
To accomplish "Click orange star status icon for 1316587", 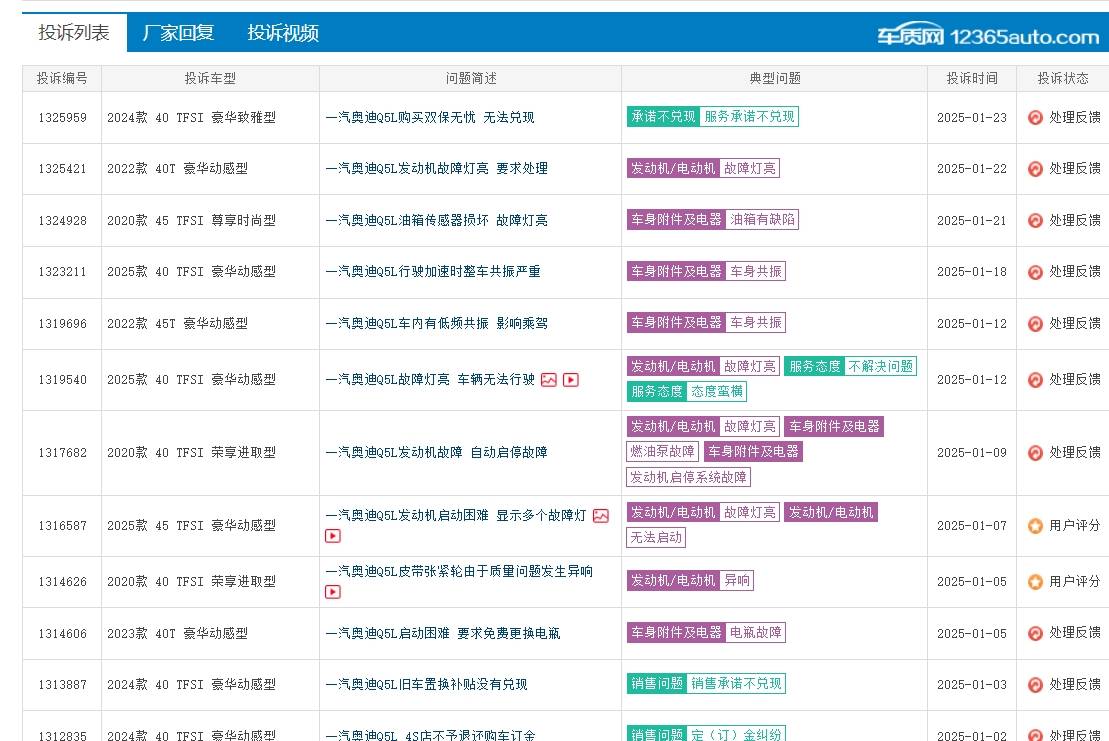I will [1035, 525].
